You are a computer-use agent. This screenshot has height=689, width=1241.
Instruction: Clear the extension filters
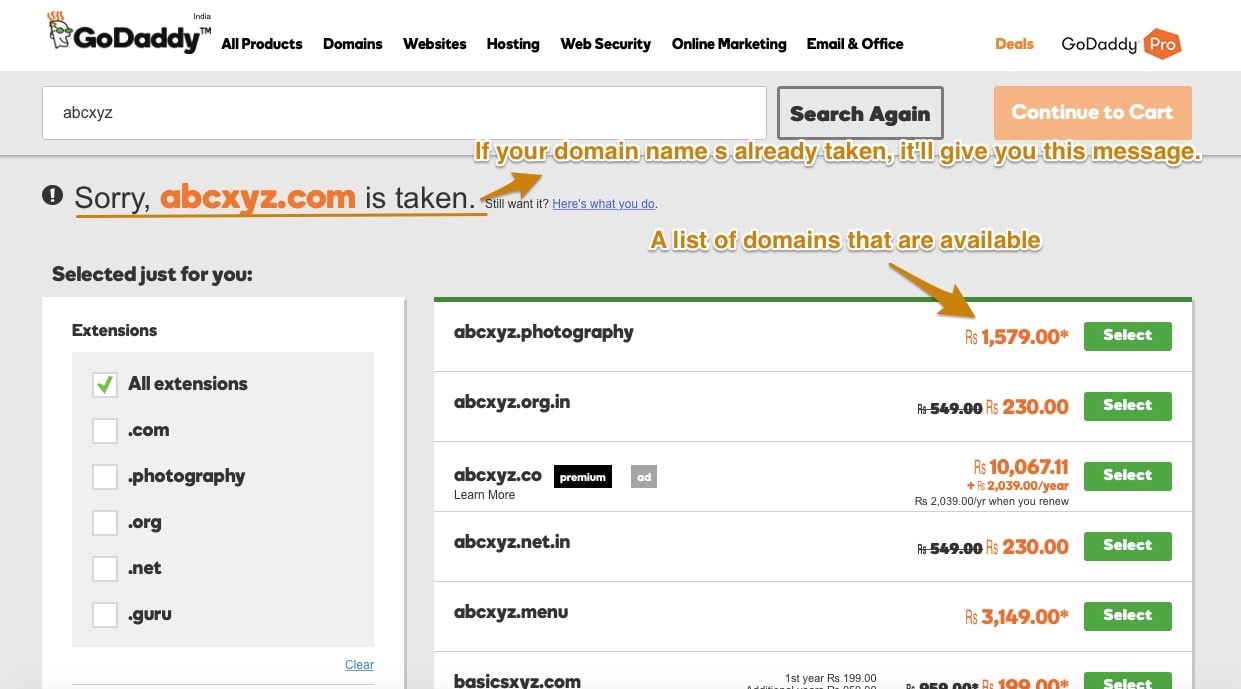(x=359, y=664)
